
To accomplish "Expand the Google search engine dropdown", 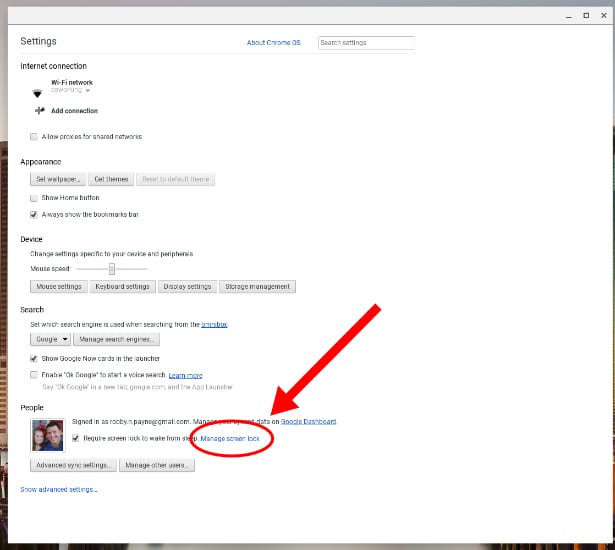I will (50, 339).
